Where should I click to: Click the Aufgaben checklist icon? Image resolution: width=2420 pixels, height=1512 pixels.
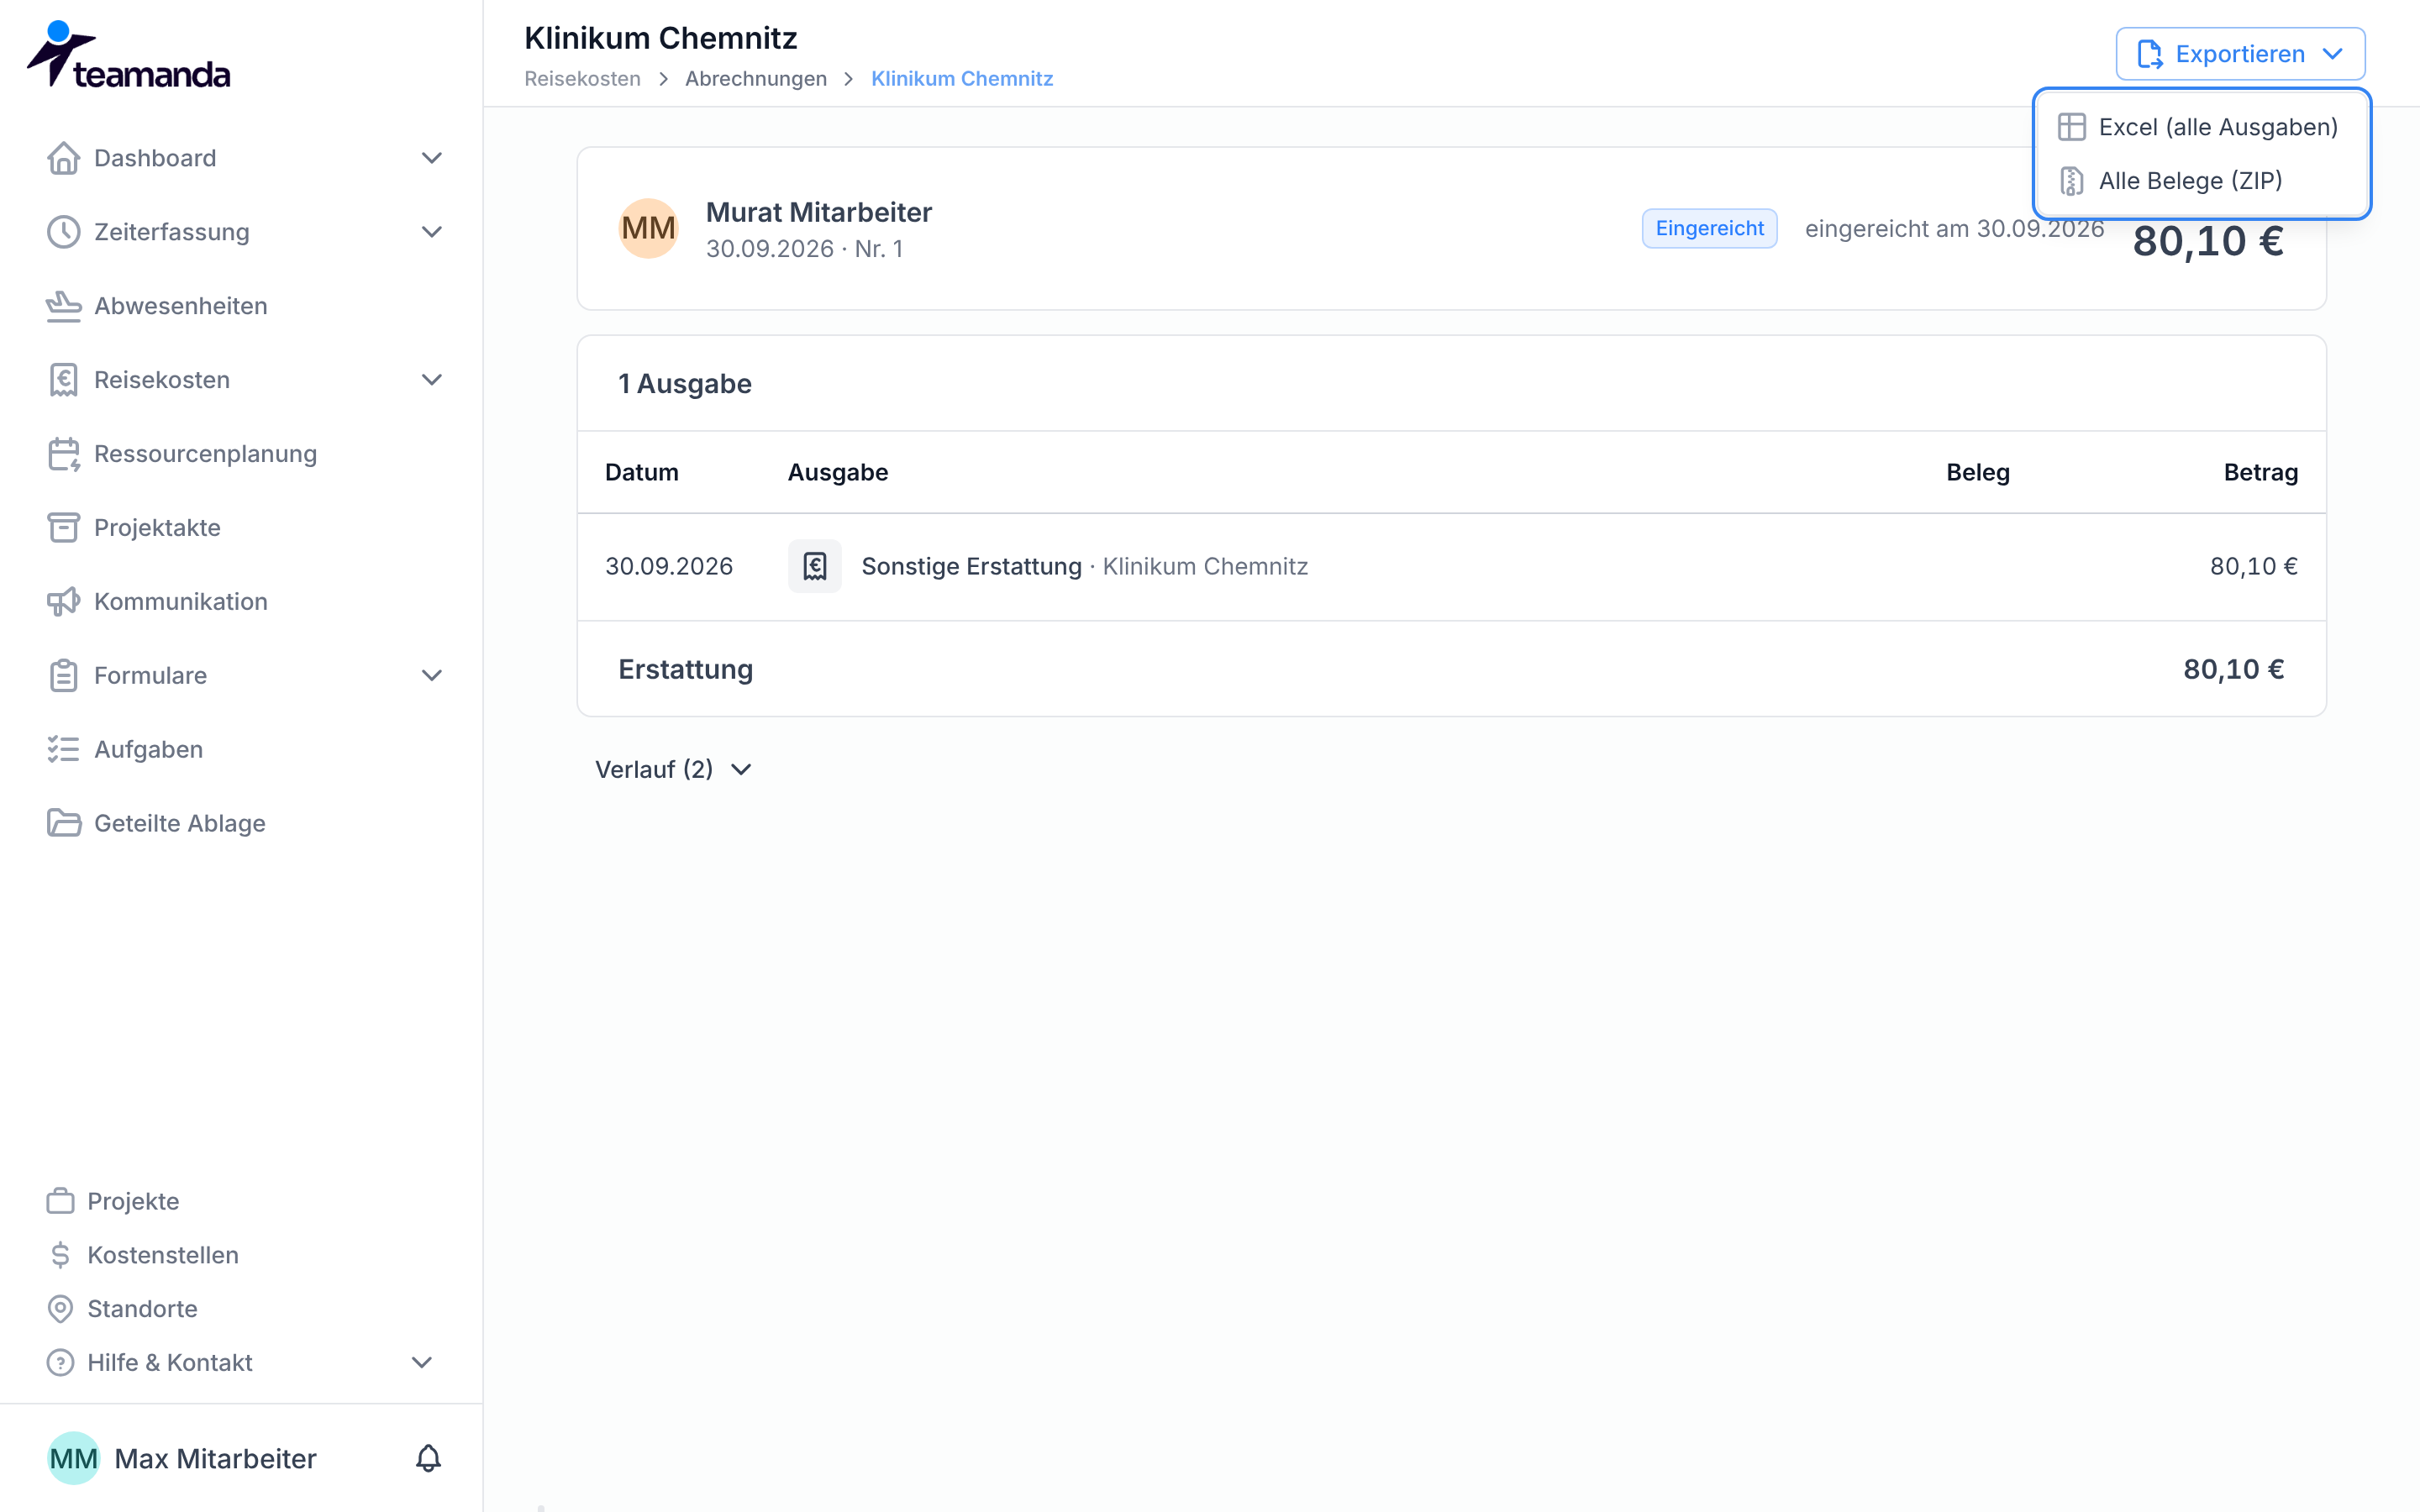63,750
